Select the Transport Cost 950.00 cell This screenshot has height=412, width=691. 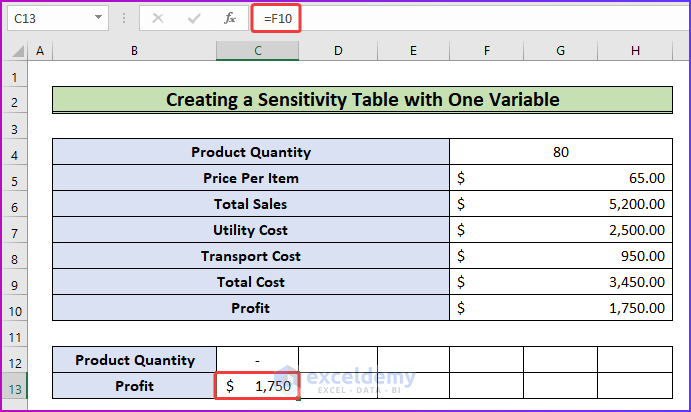point(560,256)
